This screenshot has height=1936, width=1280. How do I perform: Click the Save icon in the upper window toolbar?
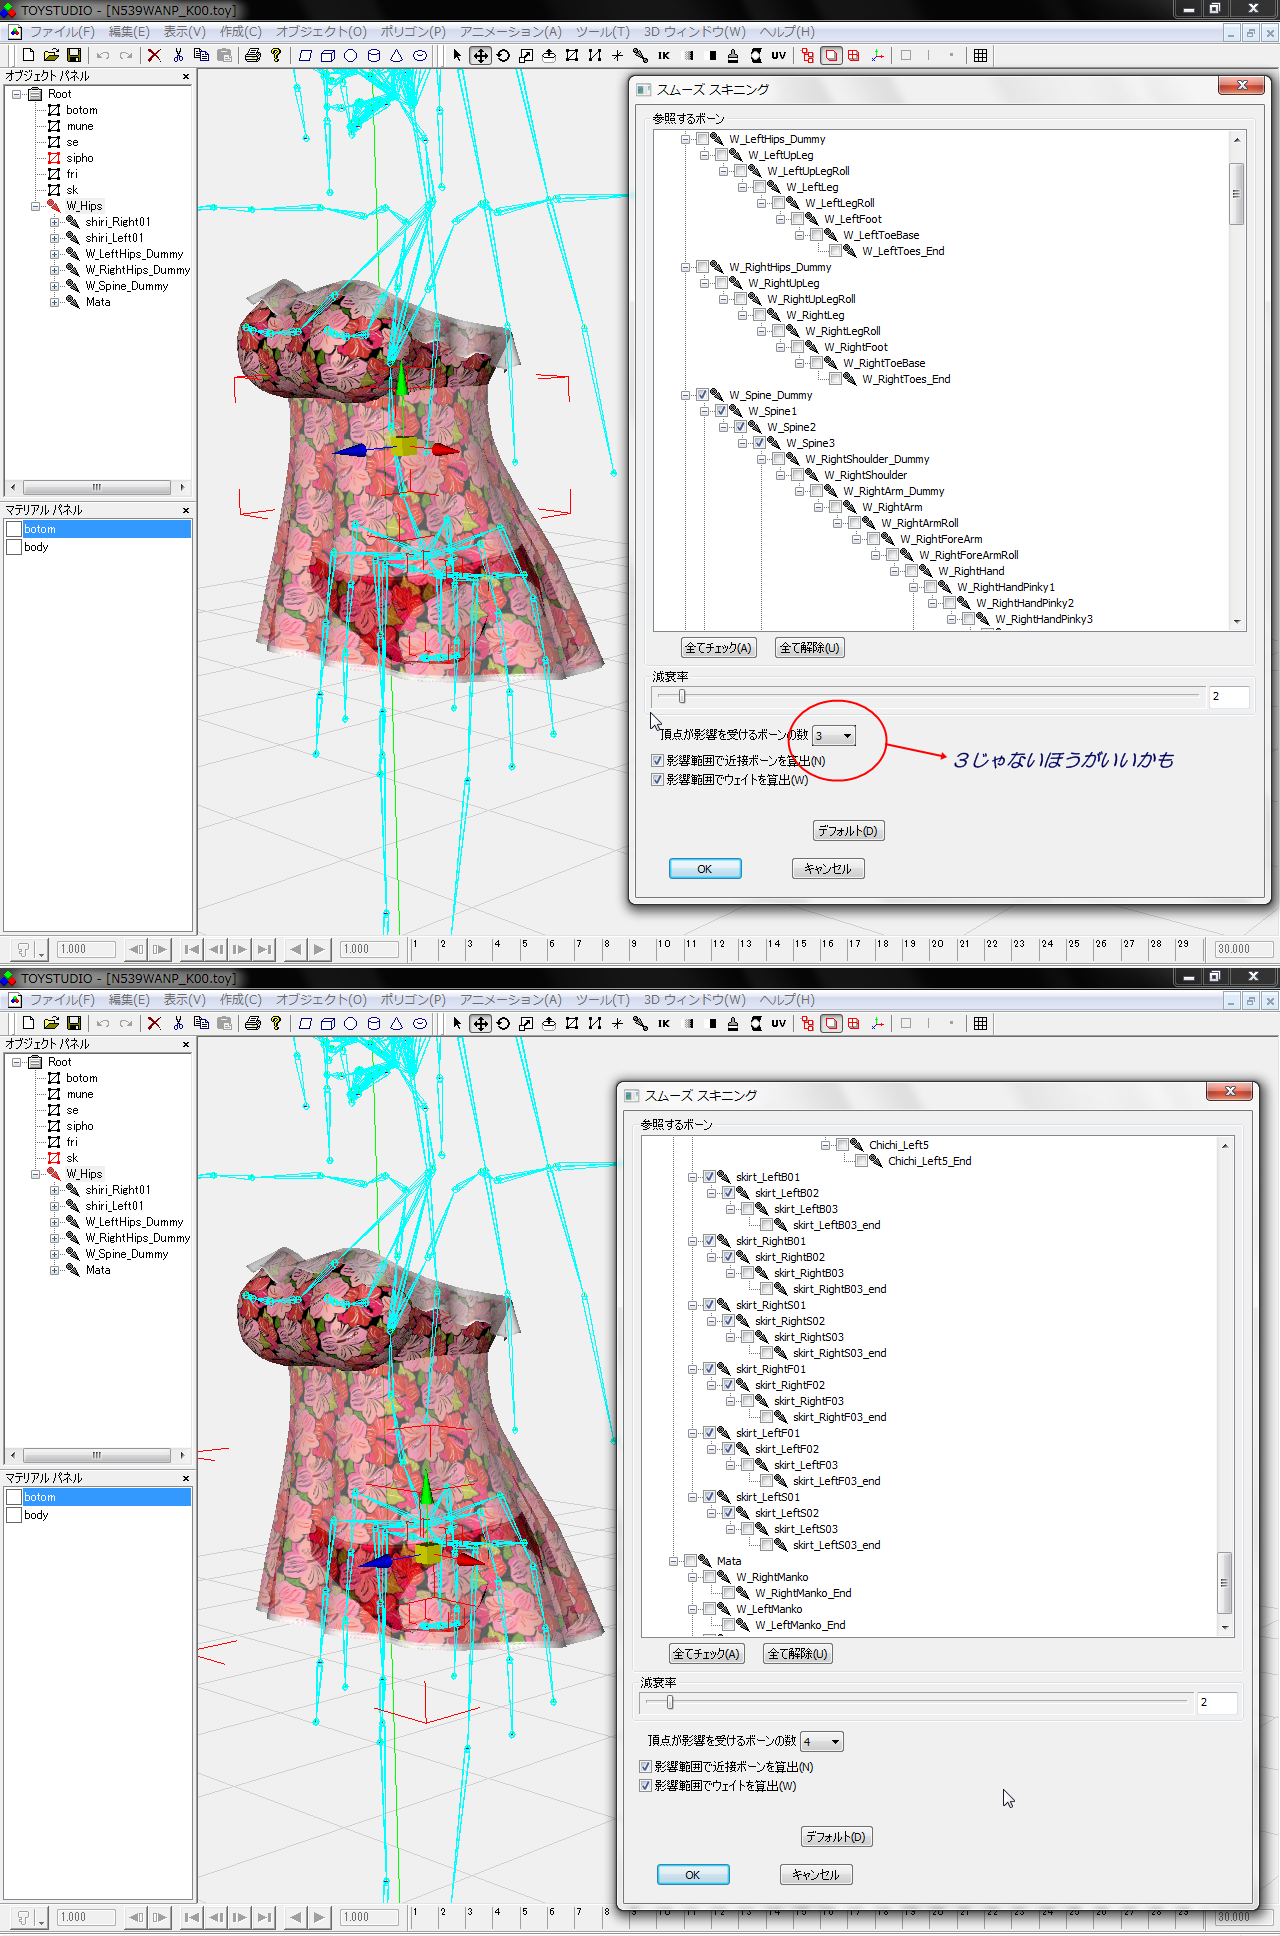click(x=74, y=55)
